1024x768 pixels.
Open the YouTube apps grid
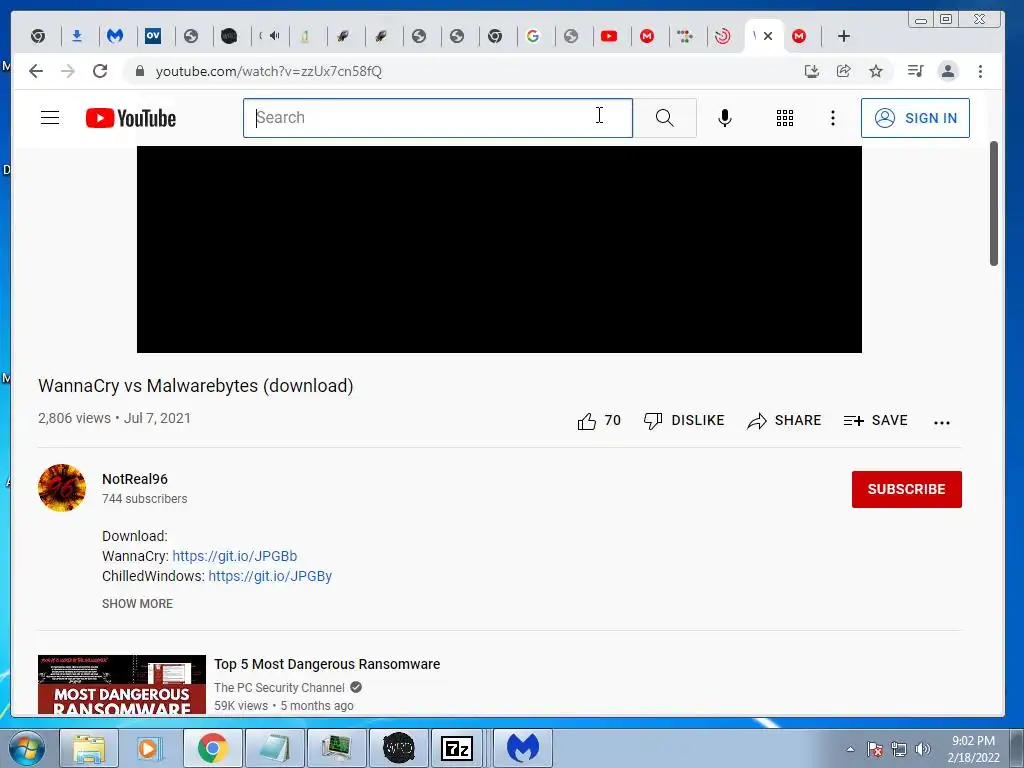(784, 118)
